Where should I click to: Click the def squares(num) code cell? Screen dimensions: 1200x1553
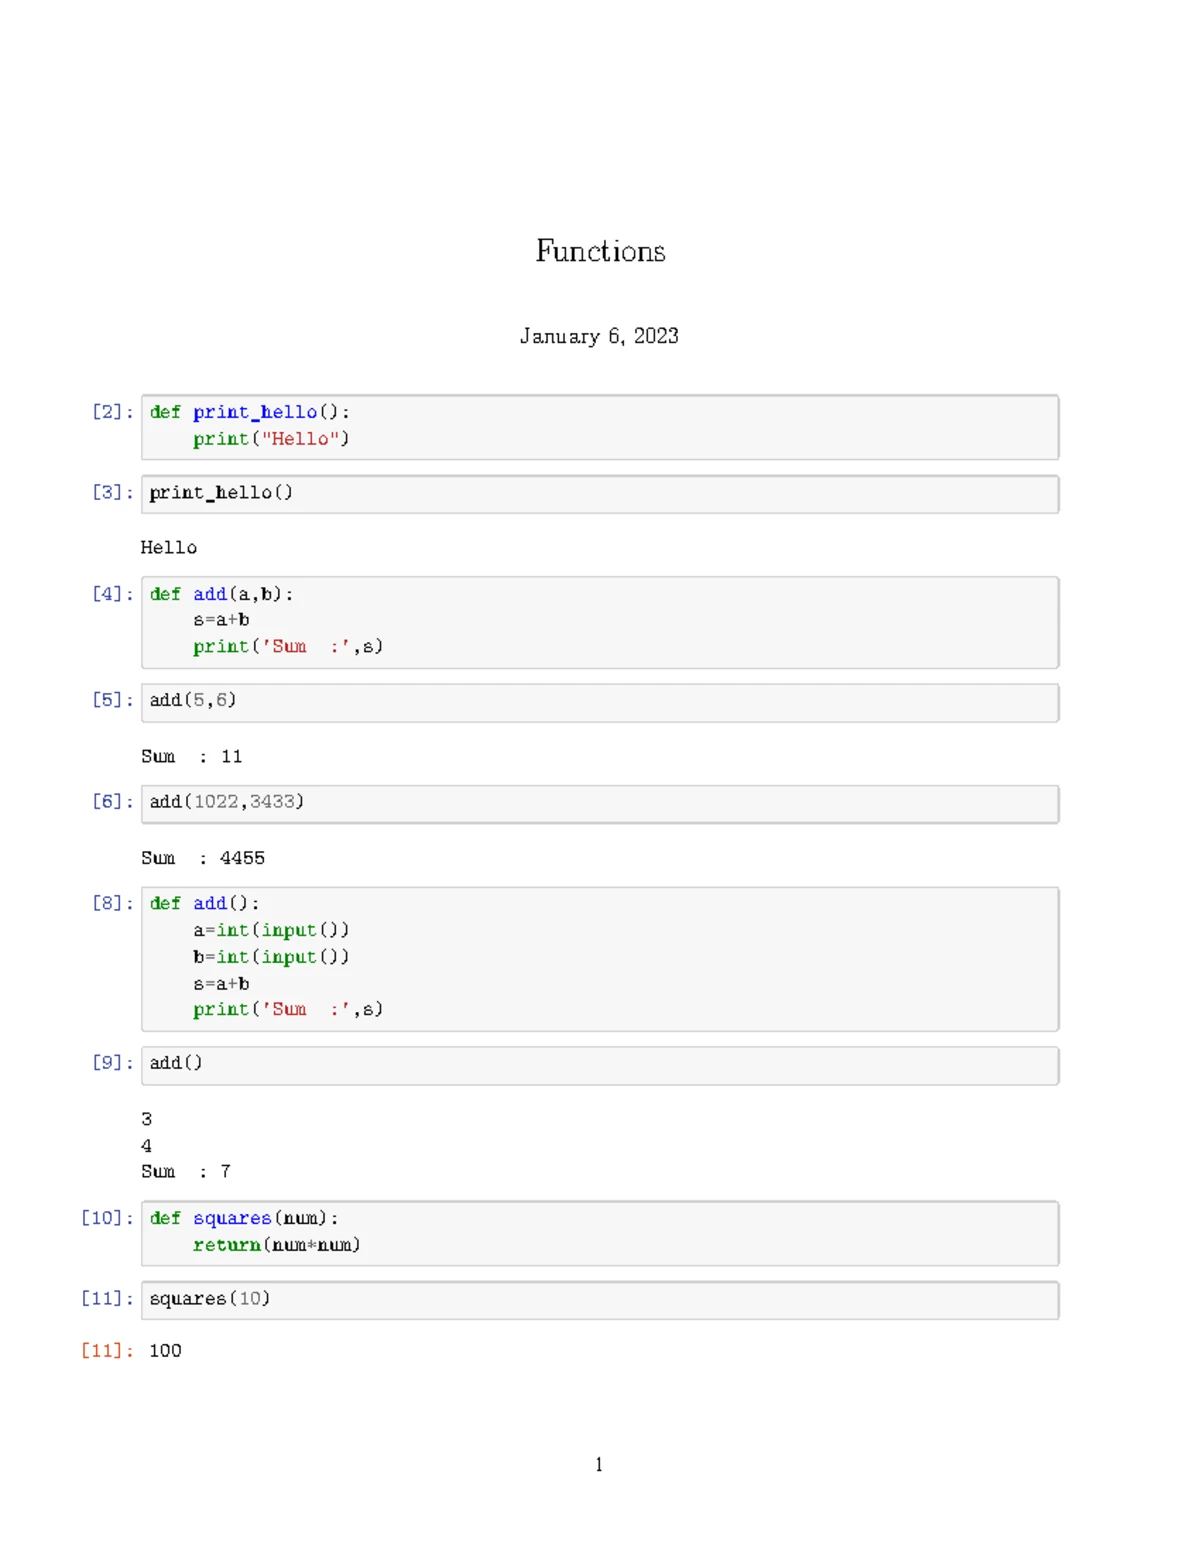pyautogui.click(x=600, y=1233)
